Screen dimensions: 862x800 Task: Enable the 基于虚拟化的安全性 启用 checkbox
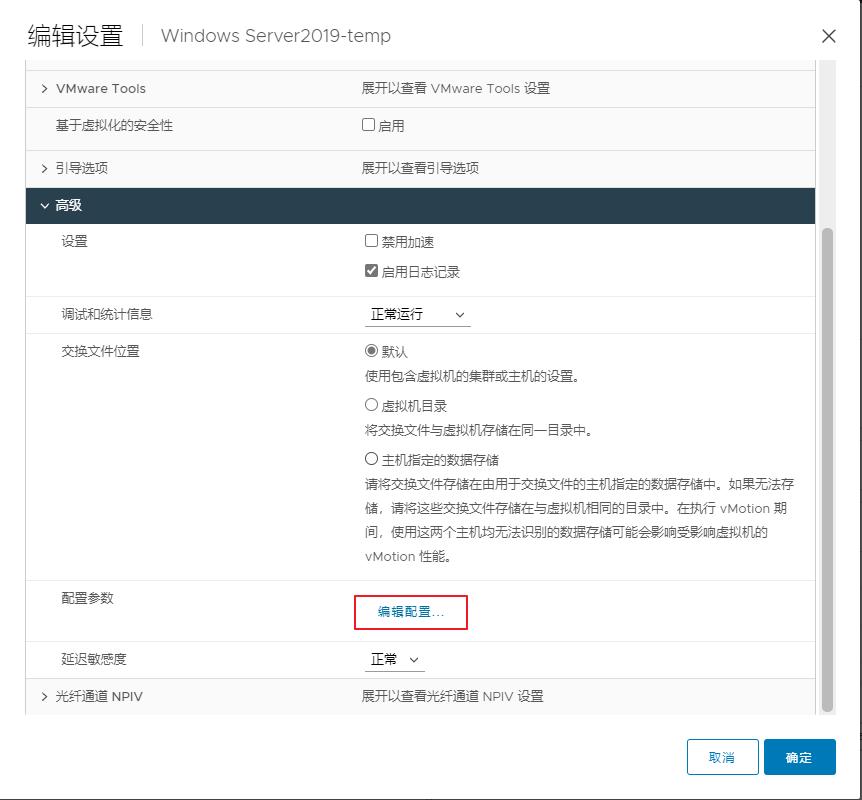click(369, 126)
